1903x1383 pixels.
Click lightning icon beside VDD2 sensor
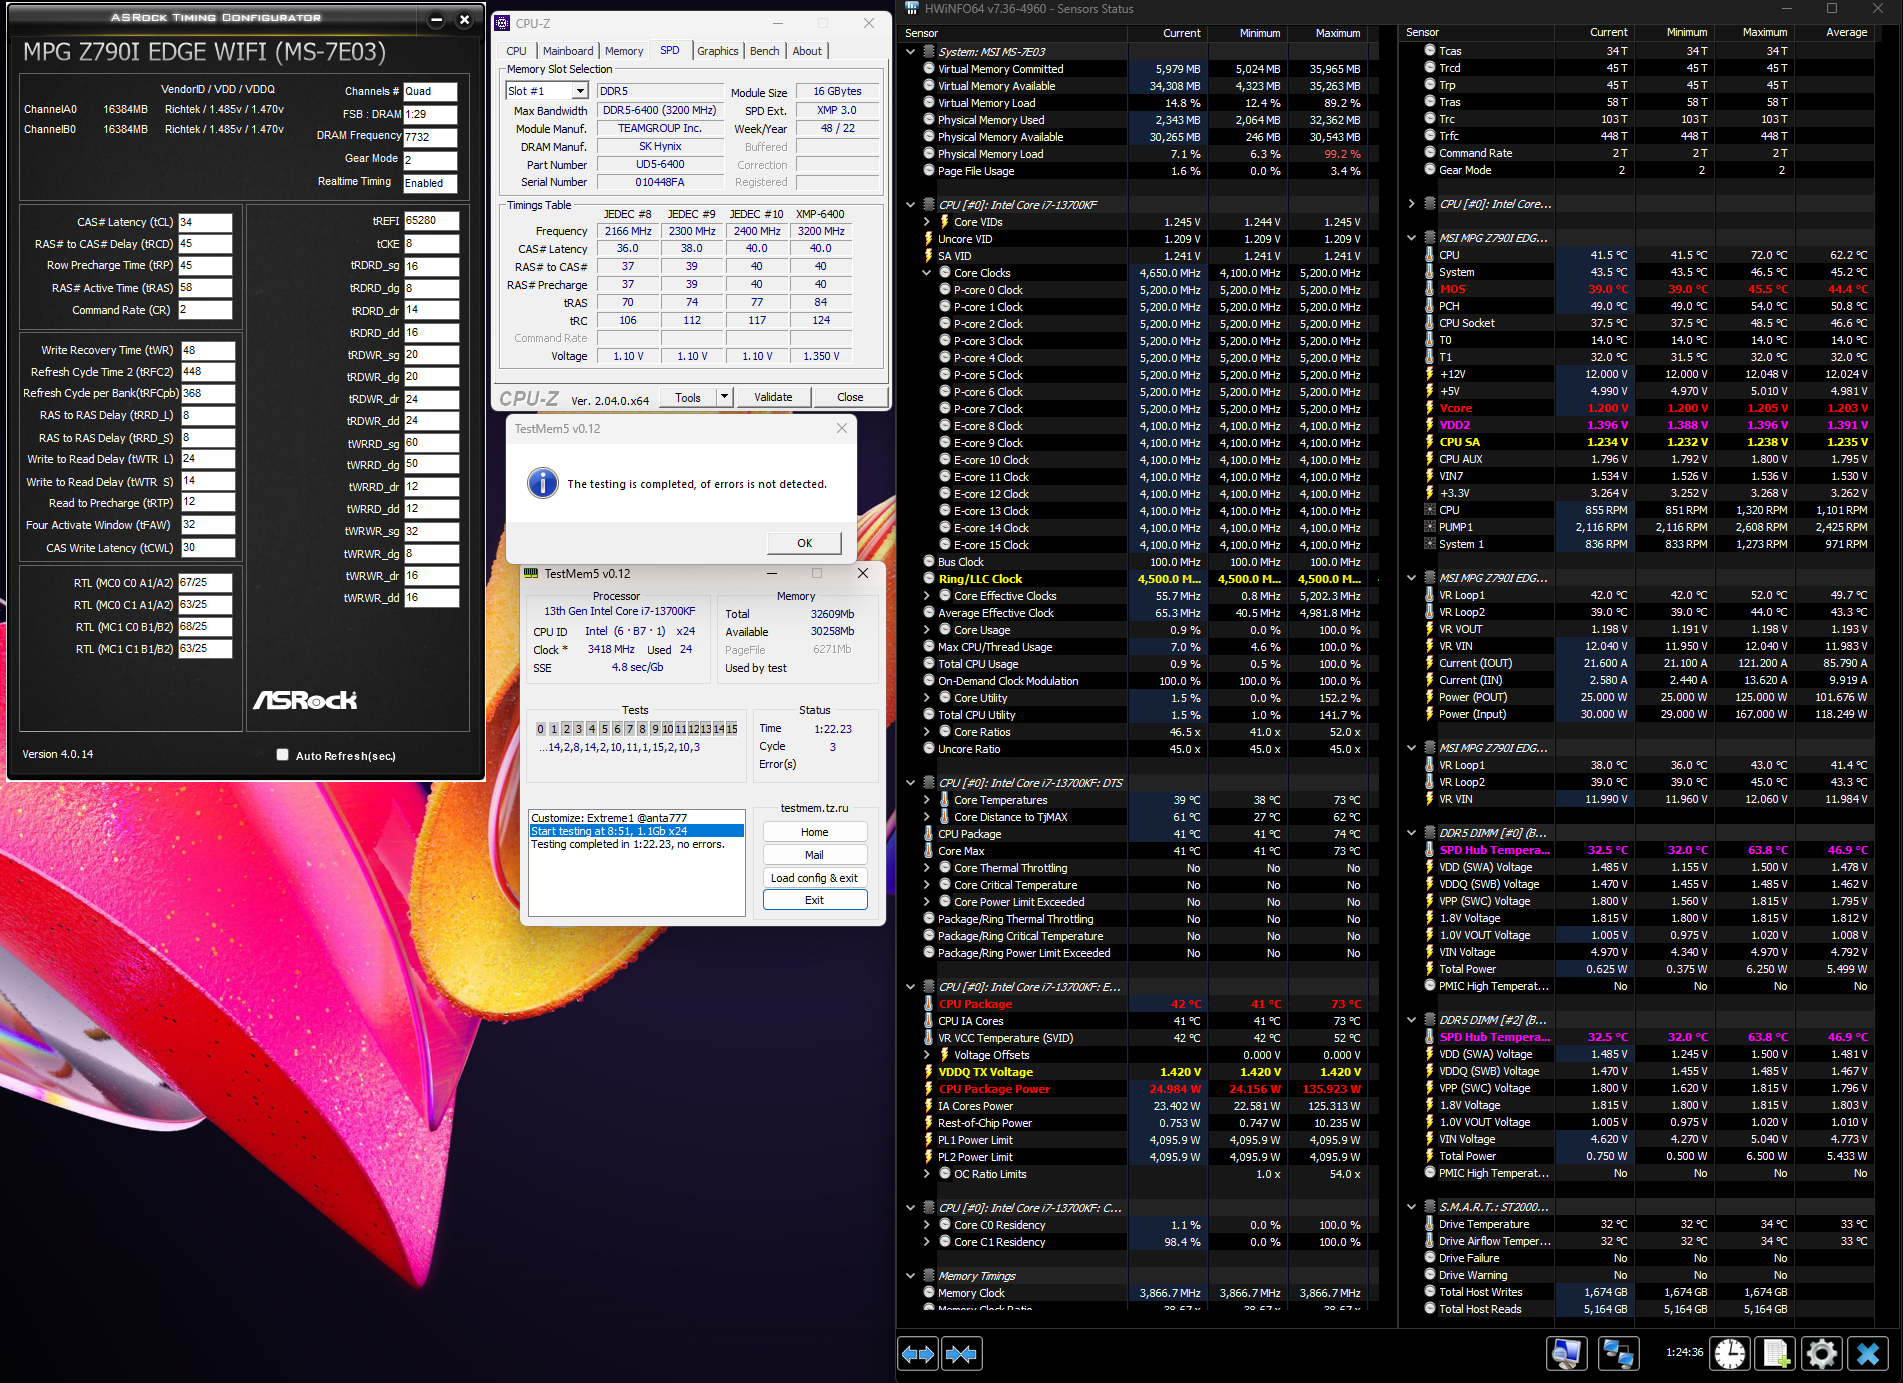coord(1430,425)
